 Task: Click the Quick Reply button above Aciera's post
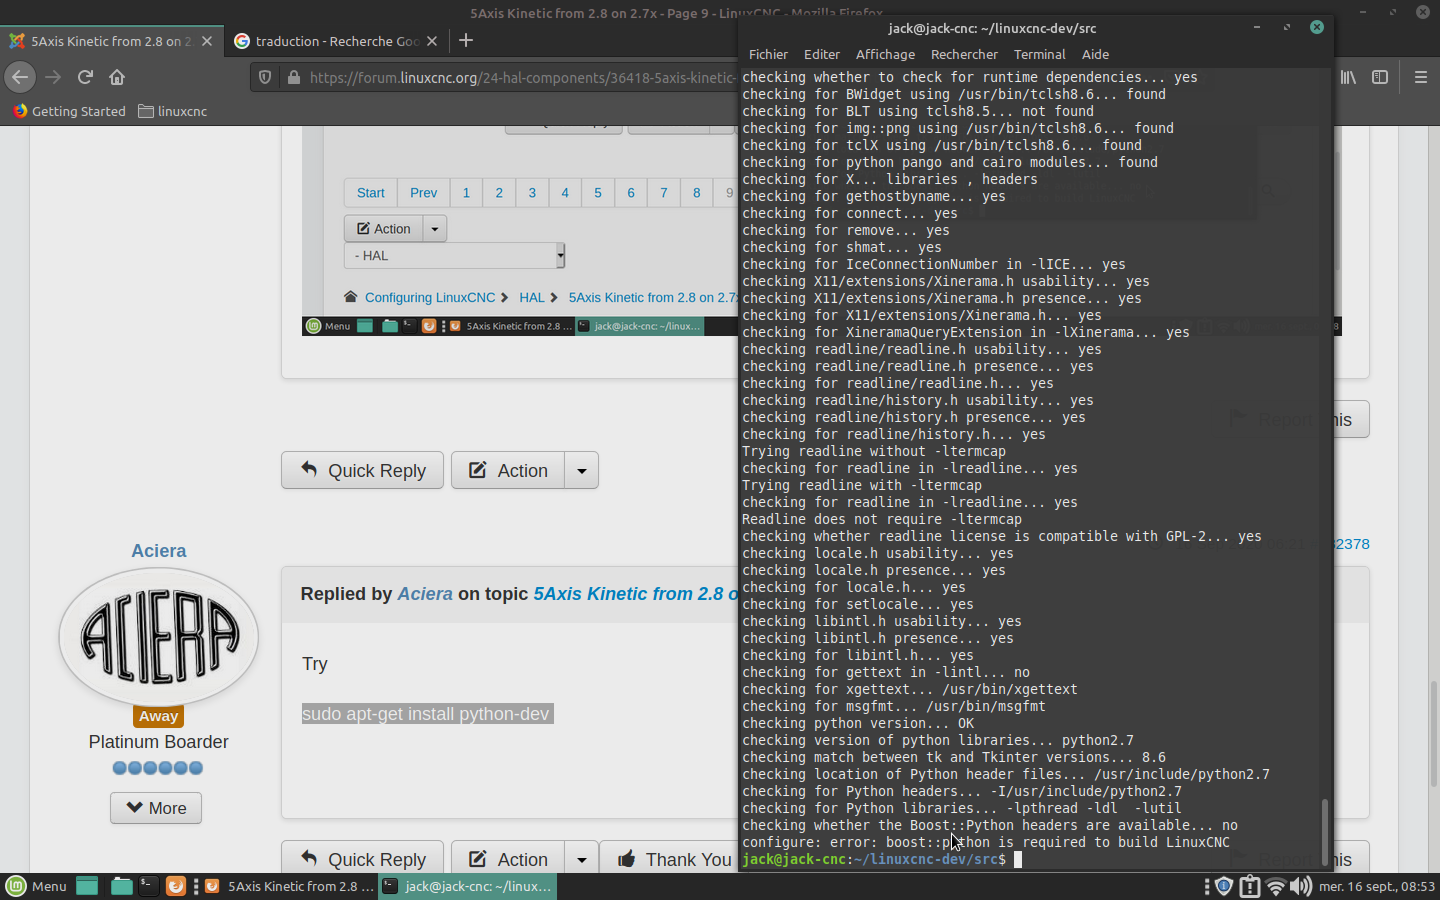[x=362, y=470]
